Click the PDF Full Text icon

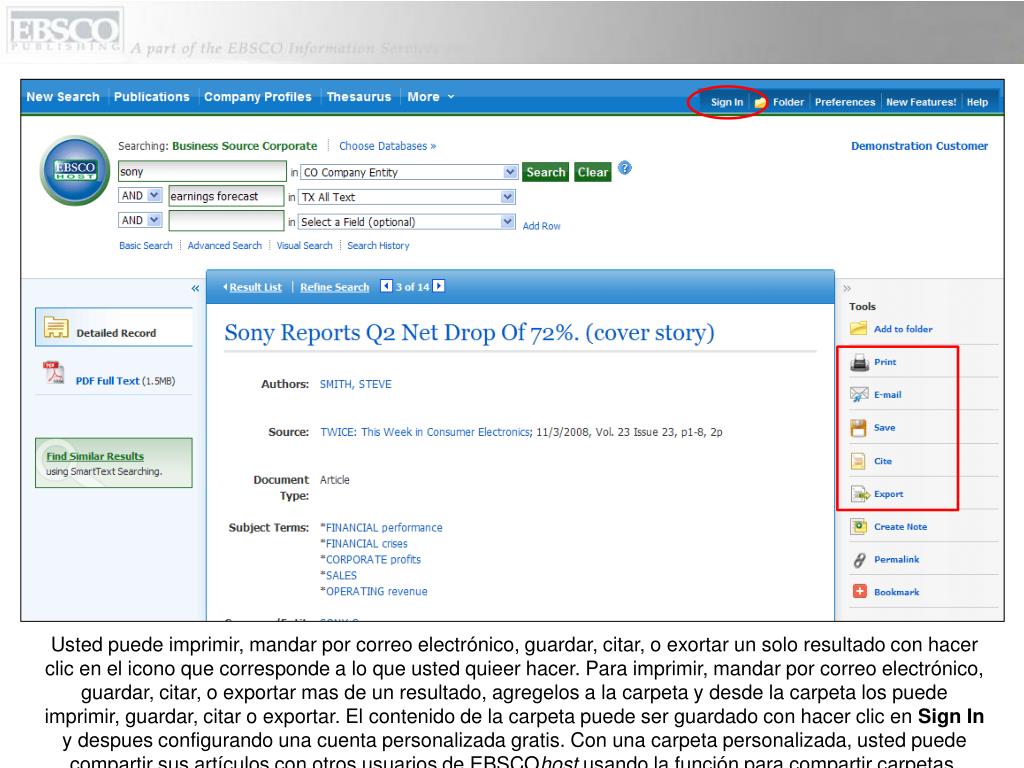pyautogui.click(x=54, y=373)
